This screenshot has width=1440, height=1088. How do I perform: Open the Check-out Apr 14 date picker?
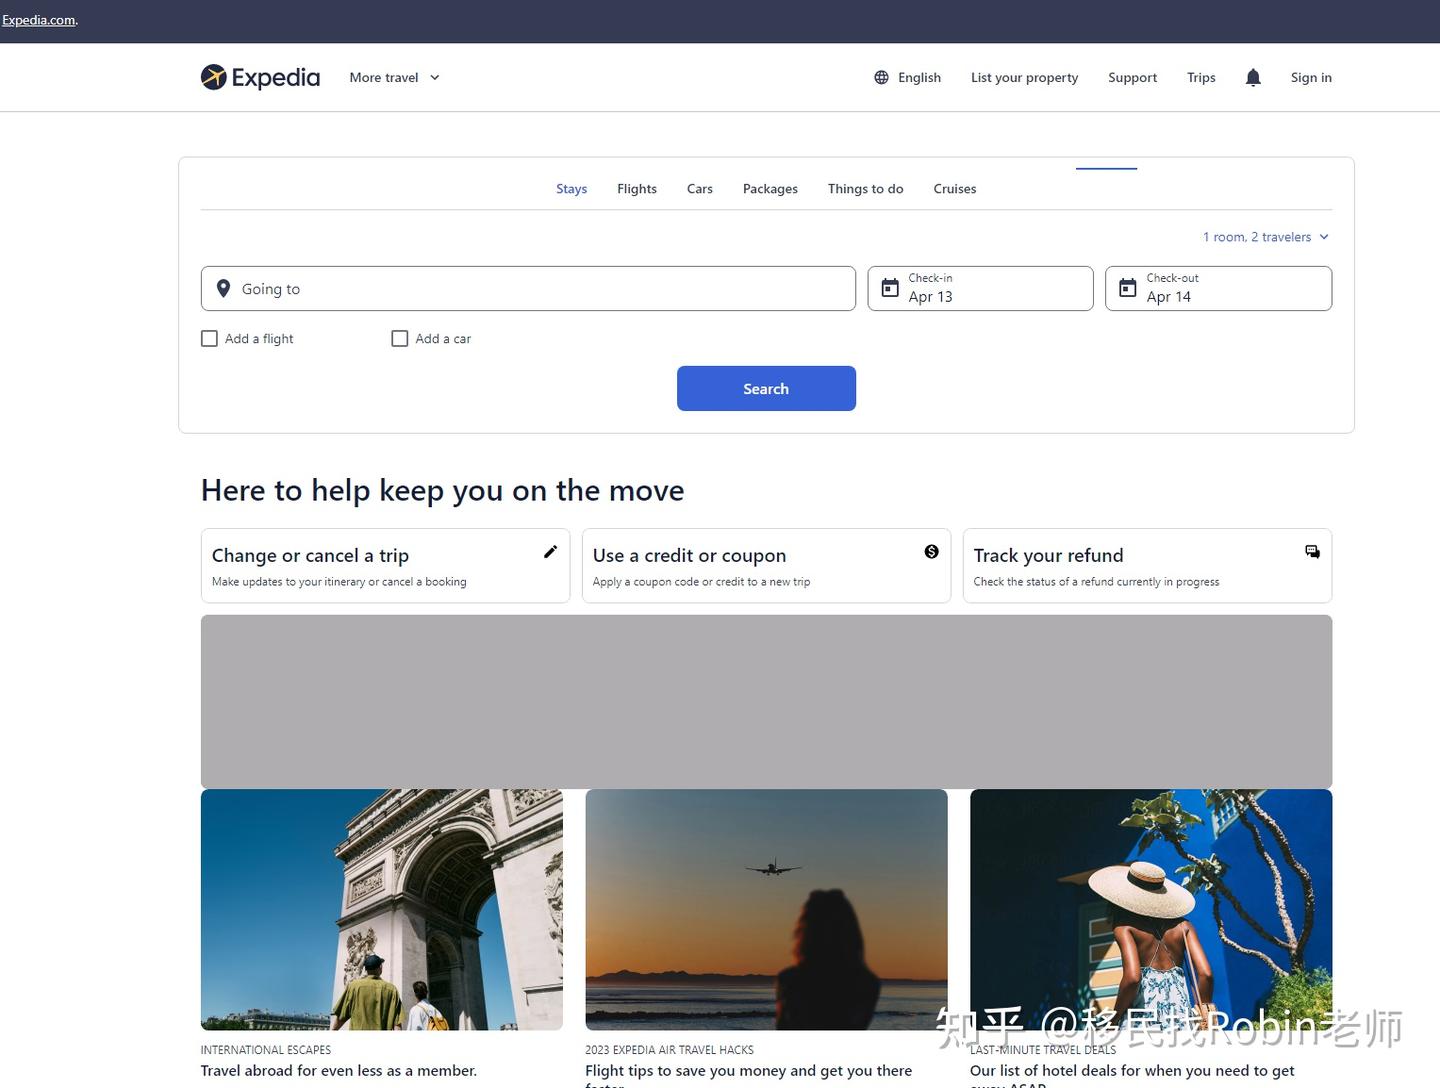[x=1218, y=288]
